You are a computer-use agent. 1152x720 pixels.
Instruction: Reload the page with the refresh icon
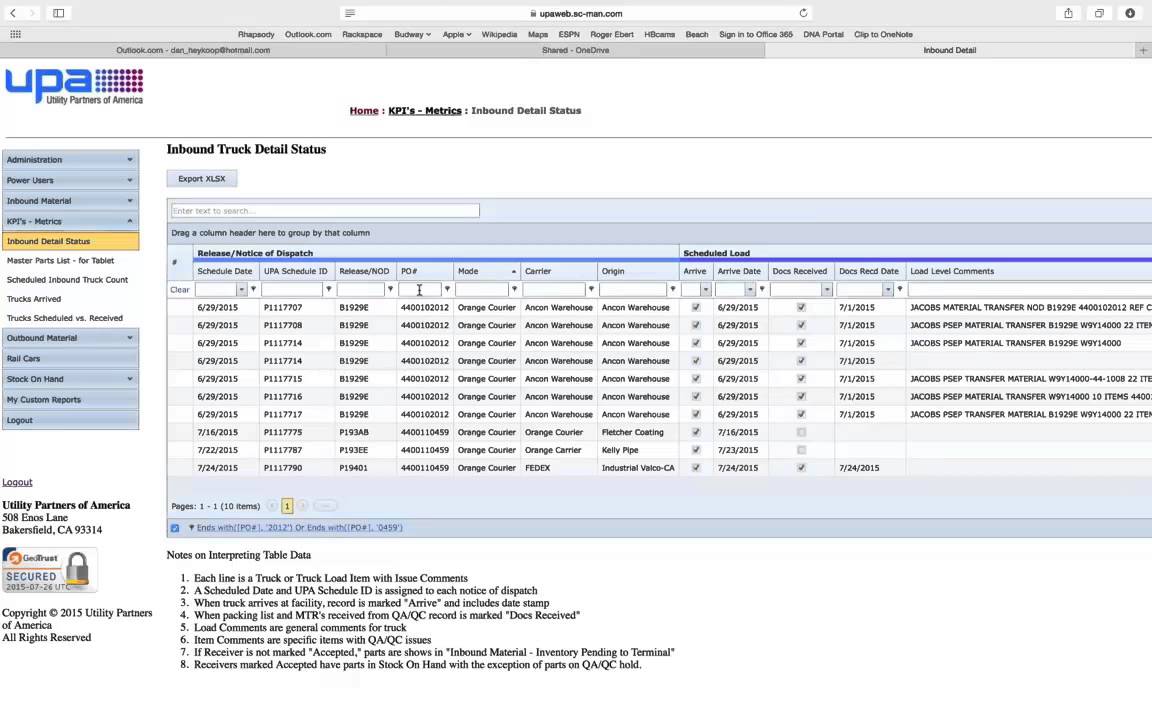[803, 13]
